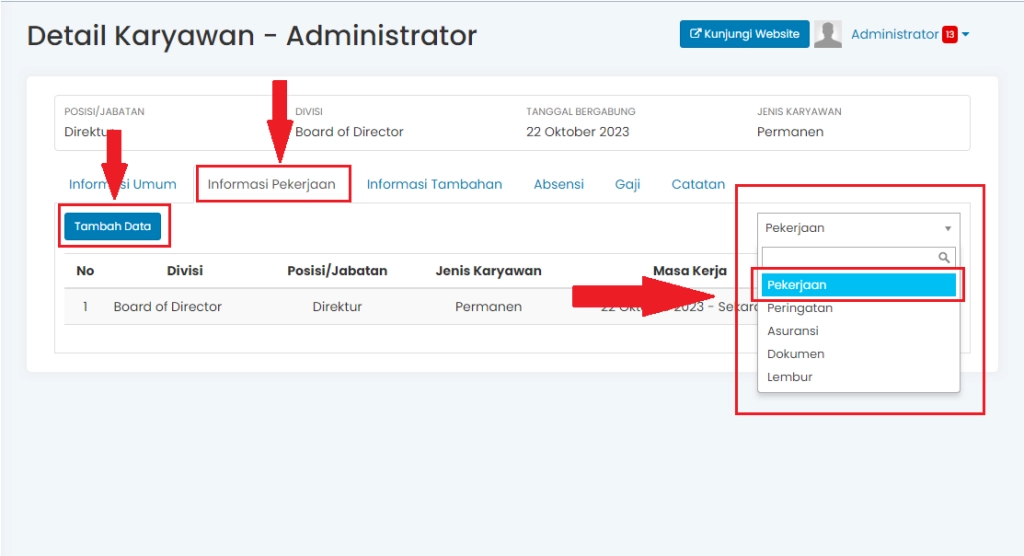Viewport: 1024px width, 556px height.
Task: Pick Asuransi in the dropdown list
Action: (793, 331)
